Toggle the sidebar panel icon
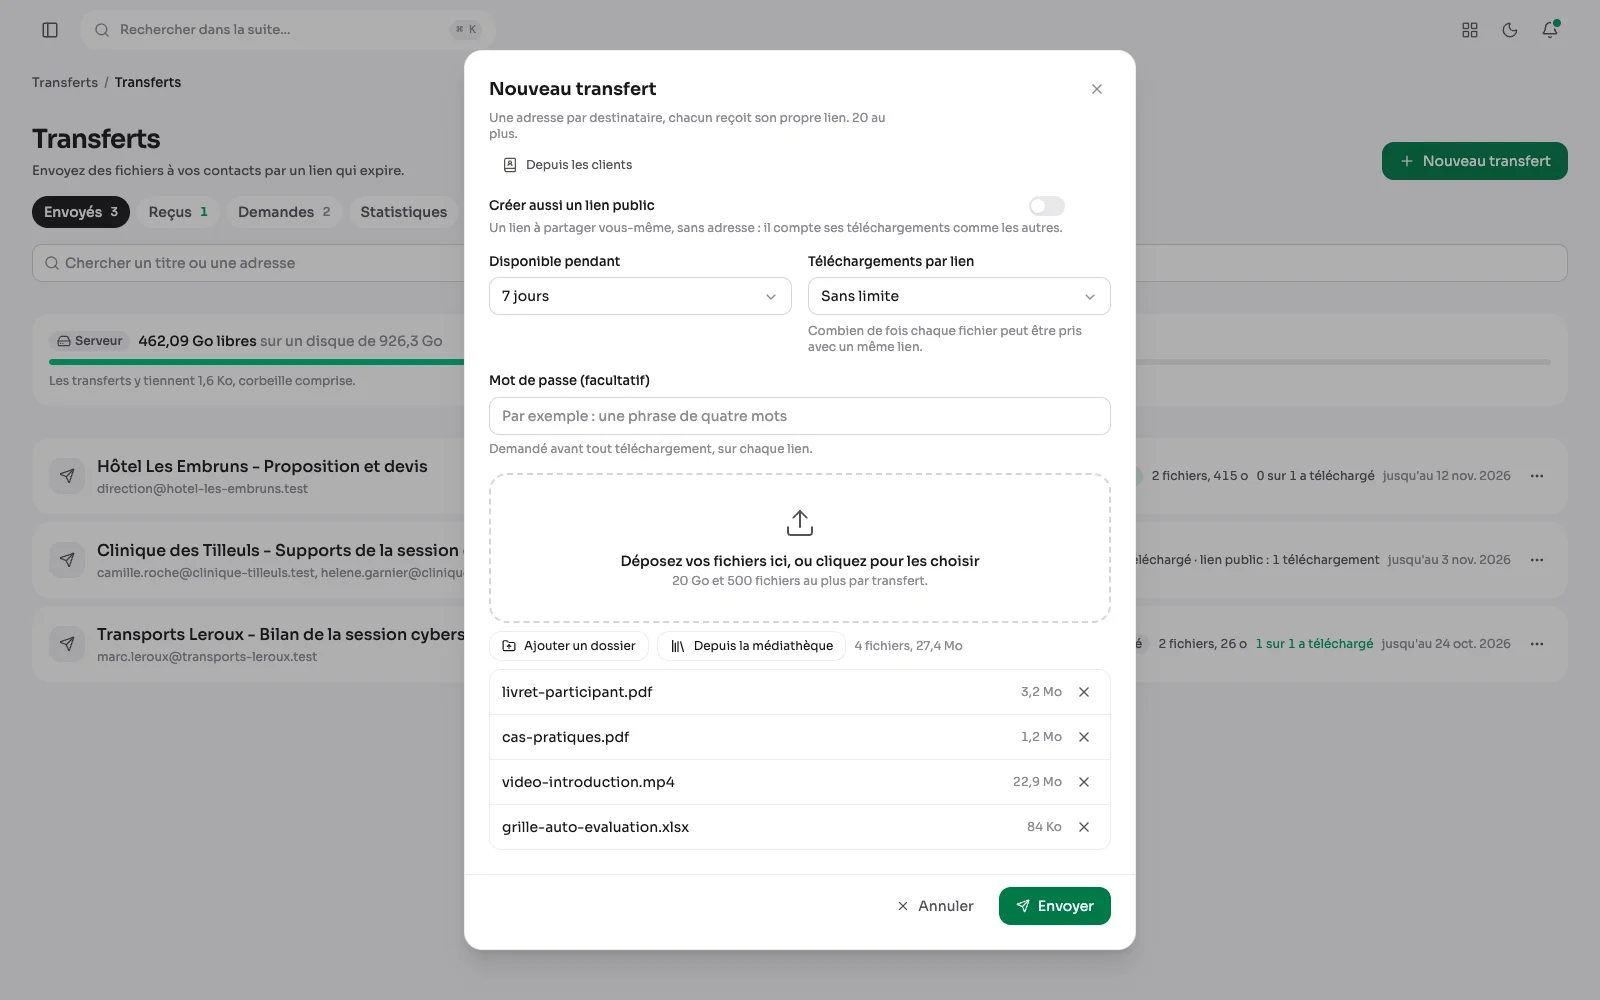 click(x=50, y=30)
